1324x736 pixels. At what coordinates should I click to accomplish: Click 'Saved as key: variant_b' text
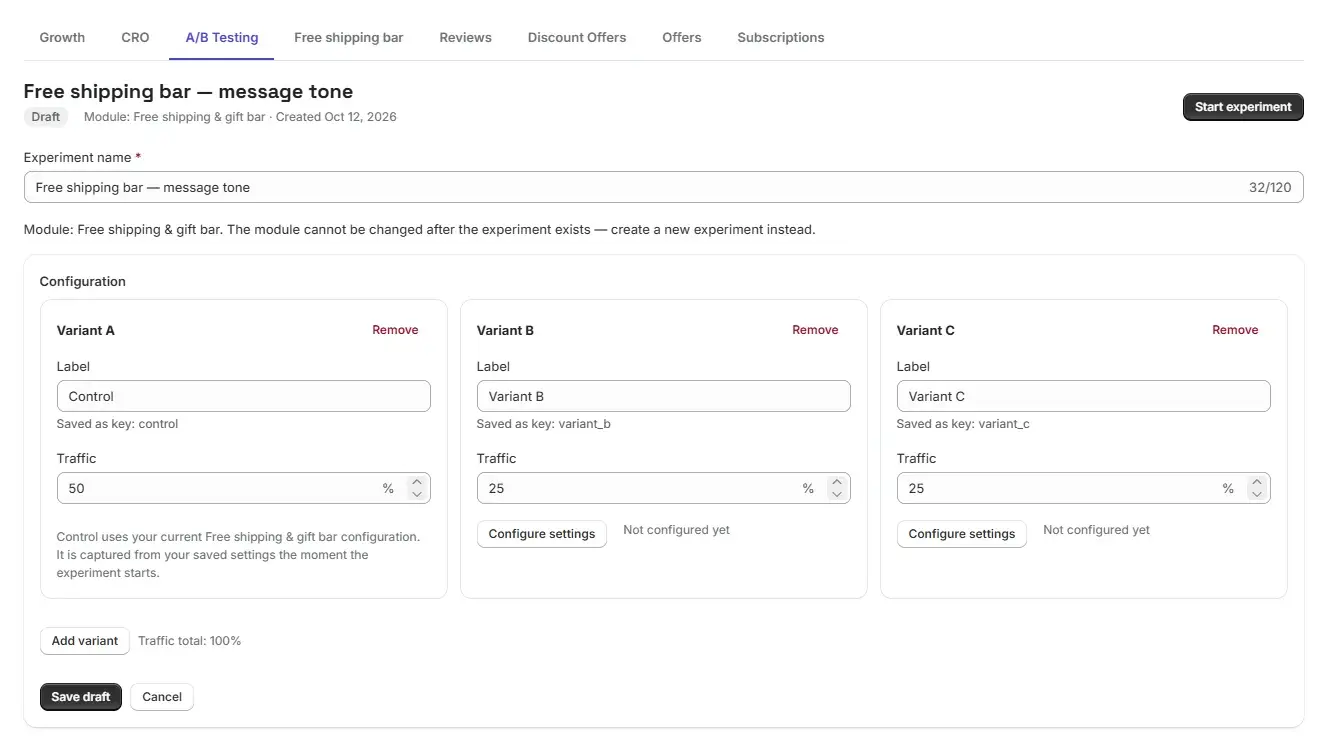point(544,424)
